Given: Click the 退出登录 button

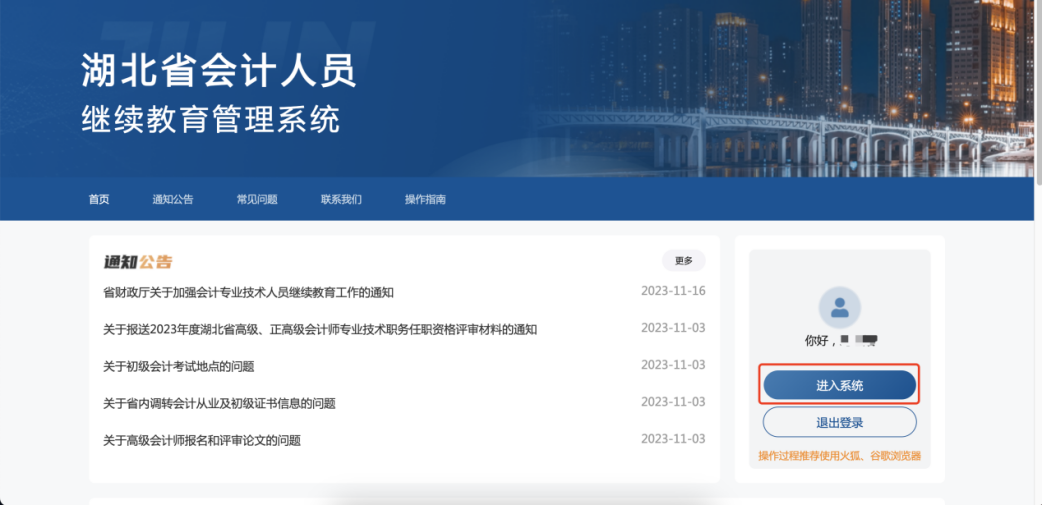Looking at the screenshot, I should [839, 422].
